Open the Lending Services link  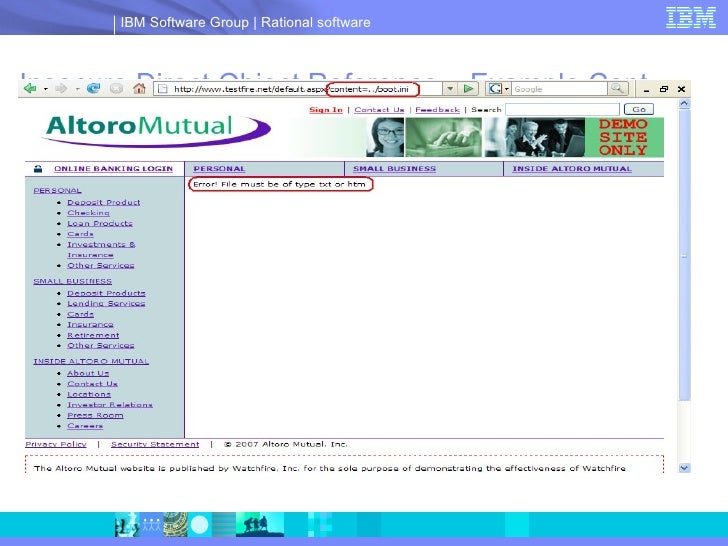106,304
